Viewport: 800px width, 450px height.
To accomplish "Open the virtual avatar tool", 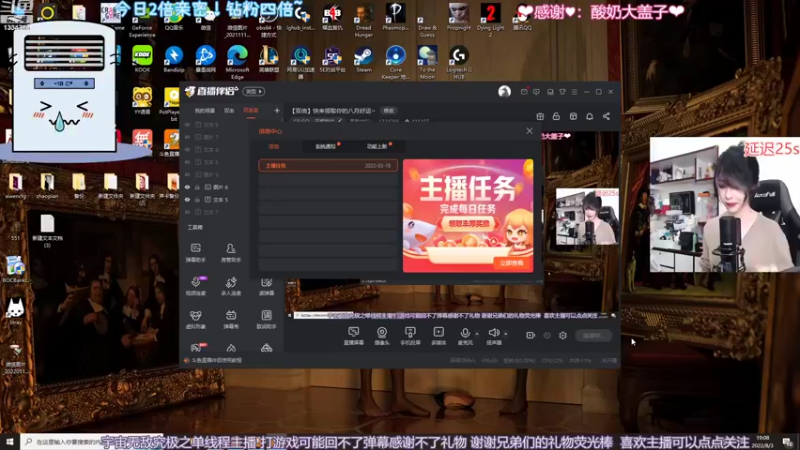I will click(195, 319).
